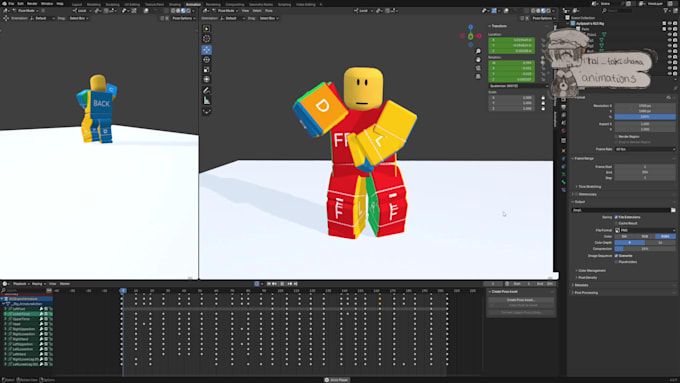Open the File menu
The height and width of the screenshot is (383, 680).
(11, 3)
